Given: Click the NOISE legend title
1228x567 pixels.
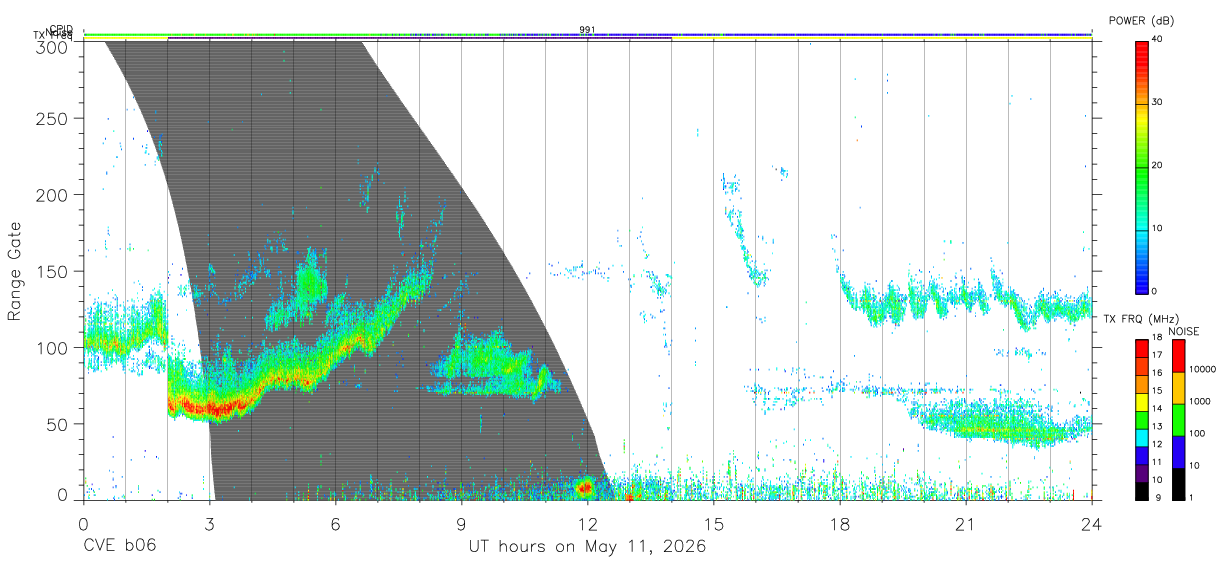Looking at the screenshot, I should (x=1183, y=331).
